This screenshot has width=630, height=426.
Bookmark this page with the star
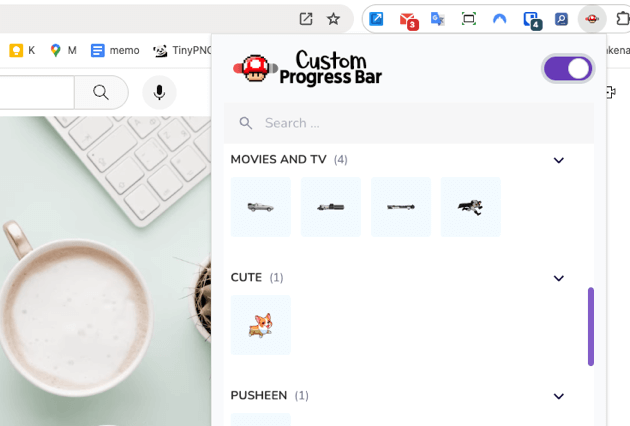[333, 18]
